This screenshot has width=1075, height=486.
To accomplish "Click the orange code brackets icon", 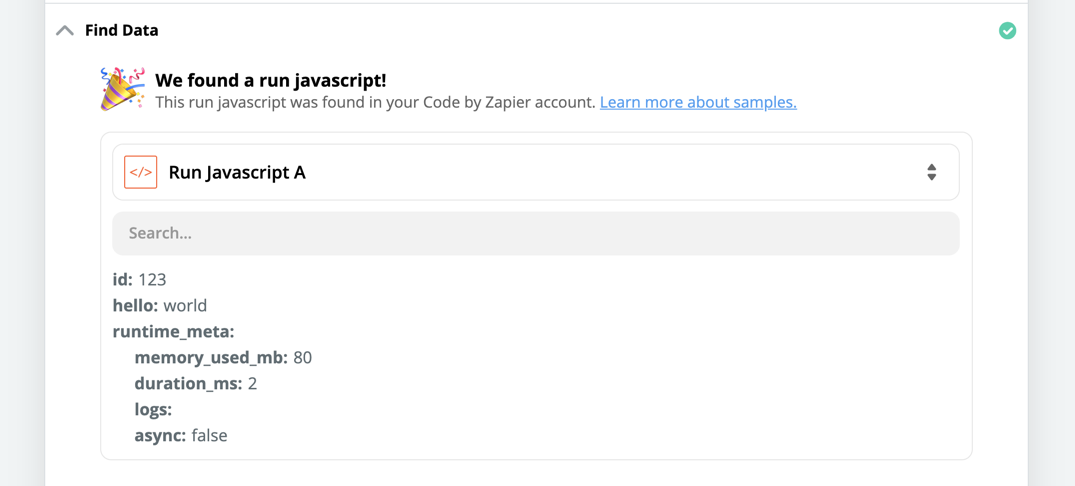I will (141, 172).
